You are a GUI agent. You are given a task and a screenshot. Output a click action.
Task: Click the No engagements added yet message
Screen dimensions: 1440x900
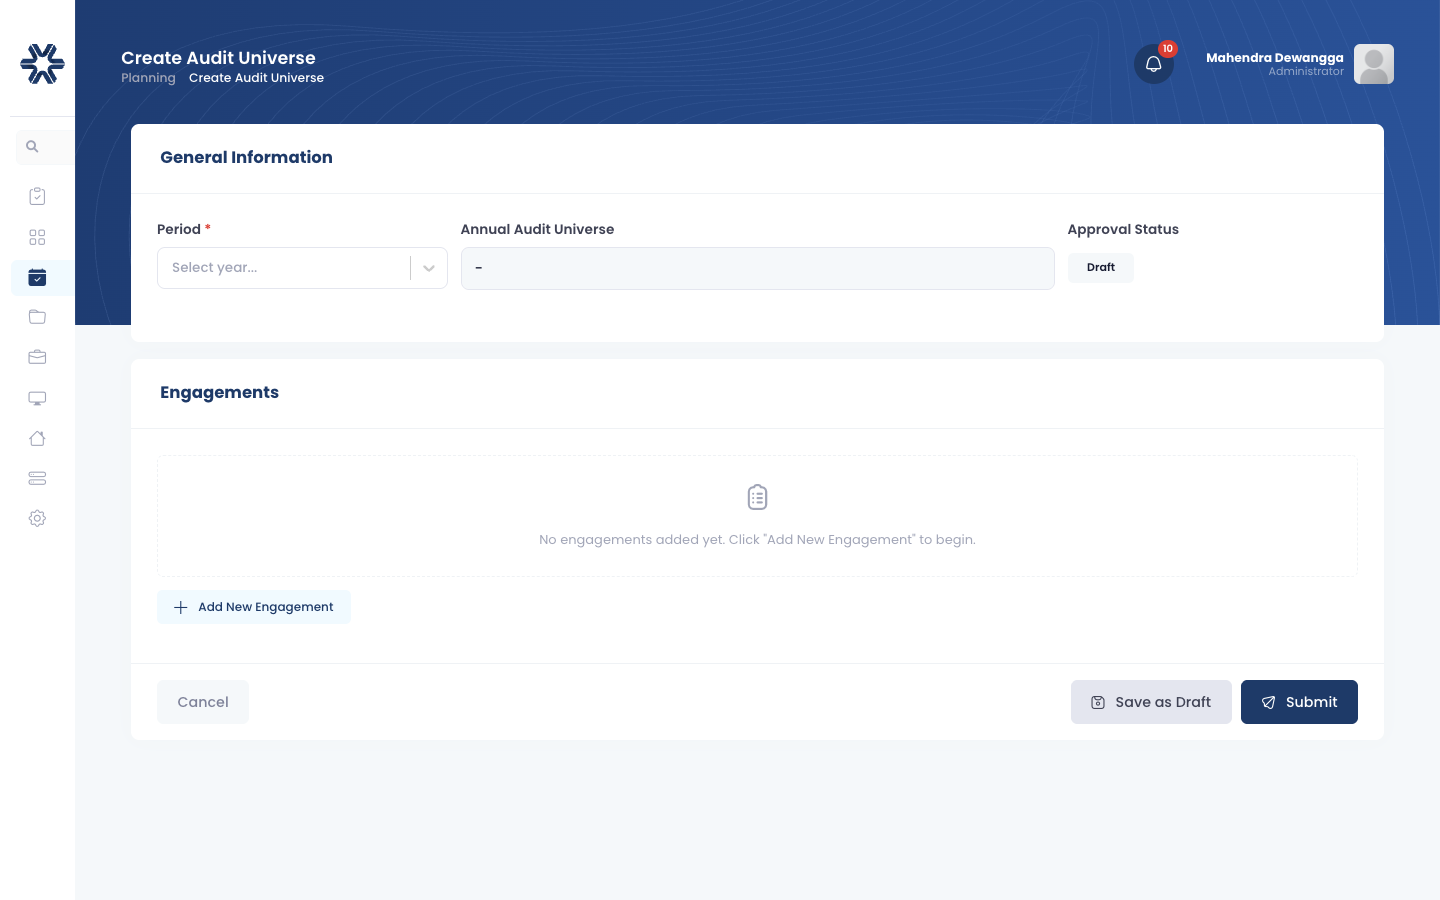[x=757, y=539]
